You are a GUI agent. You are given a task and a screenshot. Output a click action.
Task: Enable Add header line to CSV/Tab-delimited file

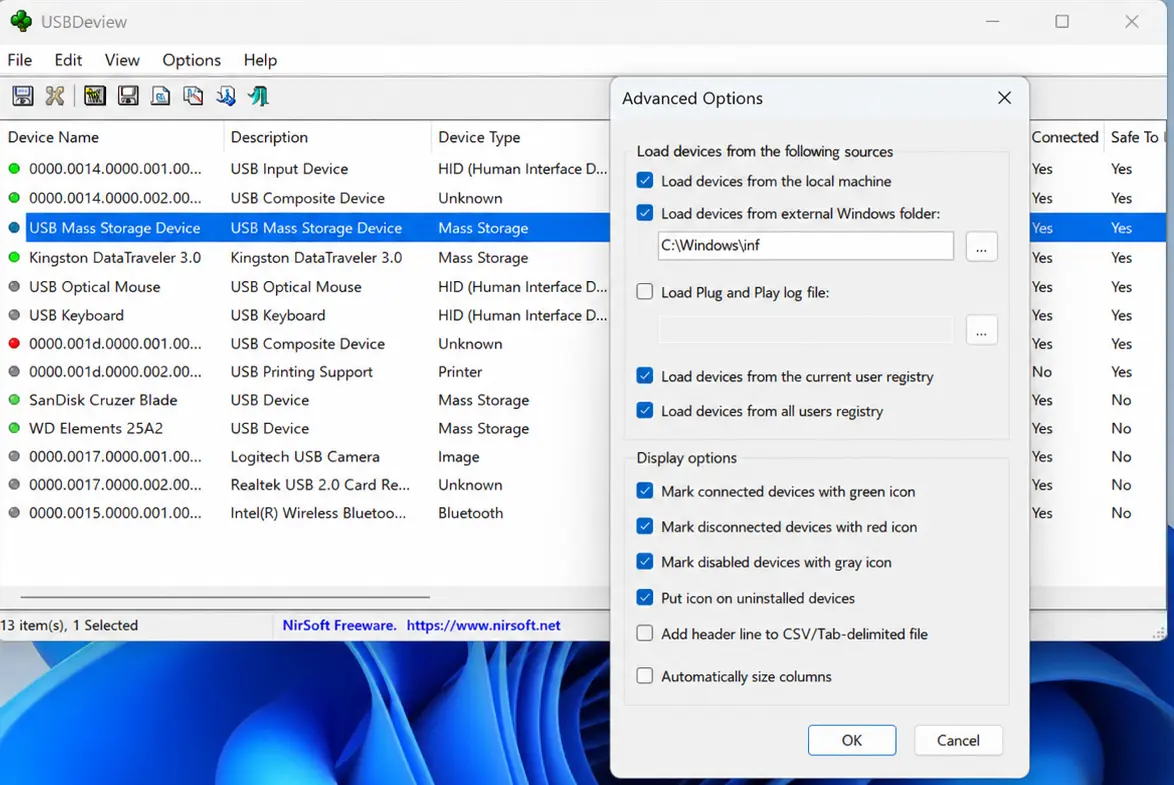(x=645, y=633)
